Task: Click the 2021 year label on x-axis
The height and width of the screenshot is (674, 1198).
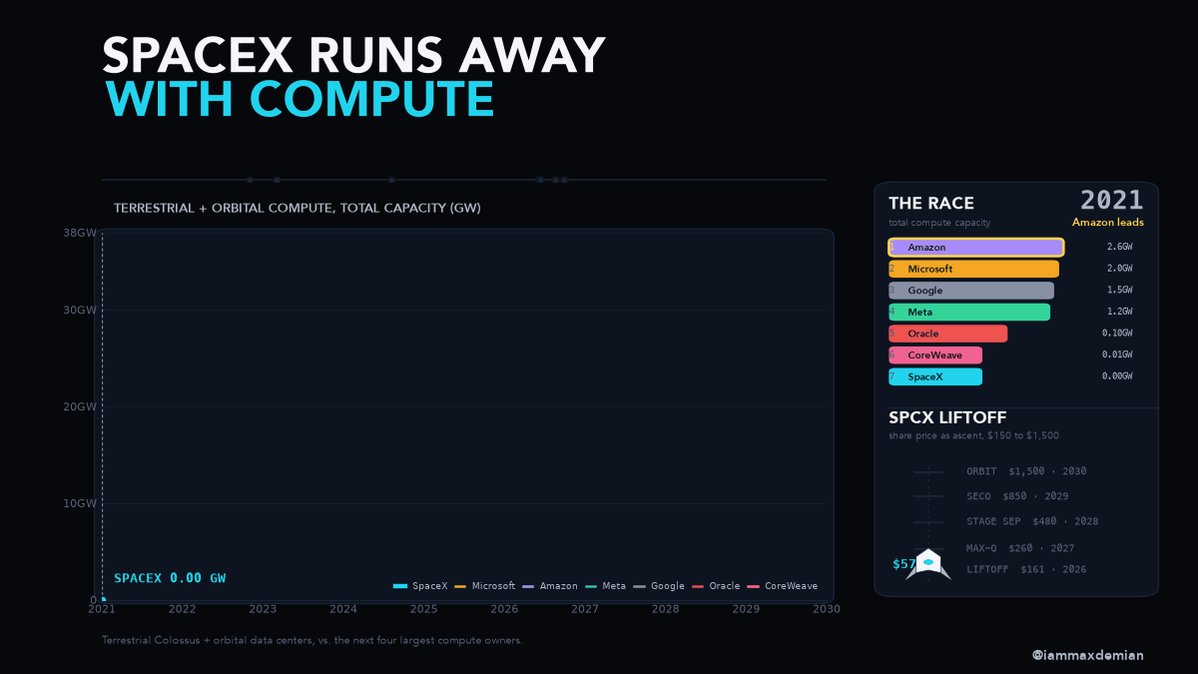Action: point(102,609)
